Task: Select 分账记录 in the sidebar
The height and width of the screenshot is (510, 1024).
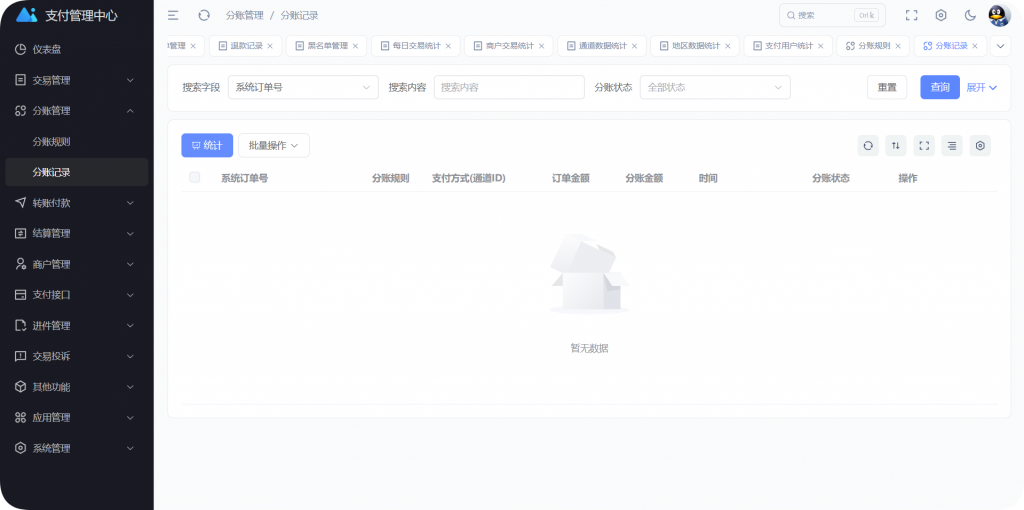Action: 76,172
